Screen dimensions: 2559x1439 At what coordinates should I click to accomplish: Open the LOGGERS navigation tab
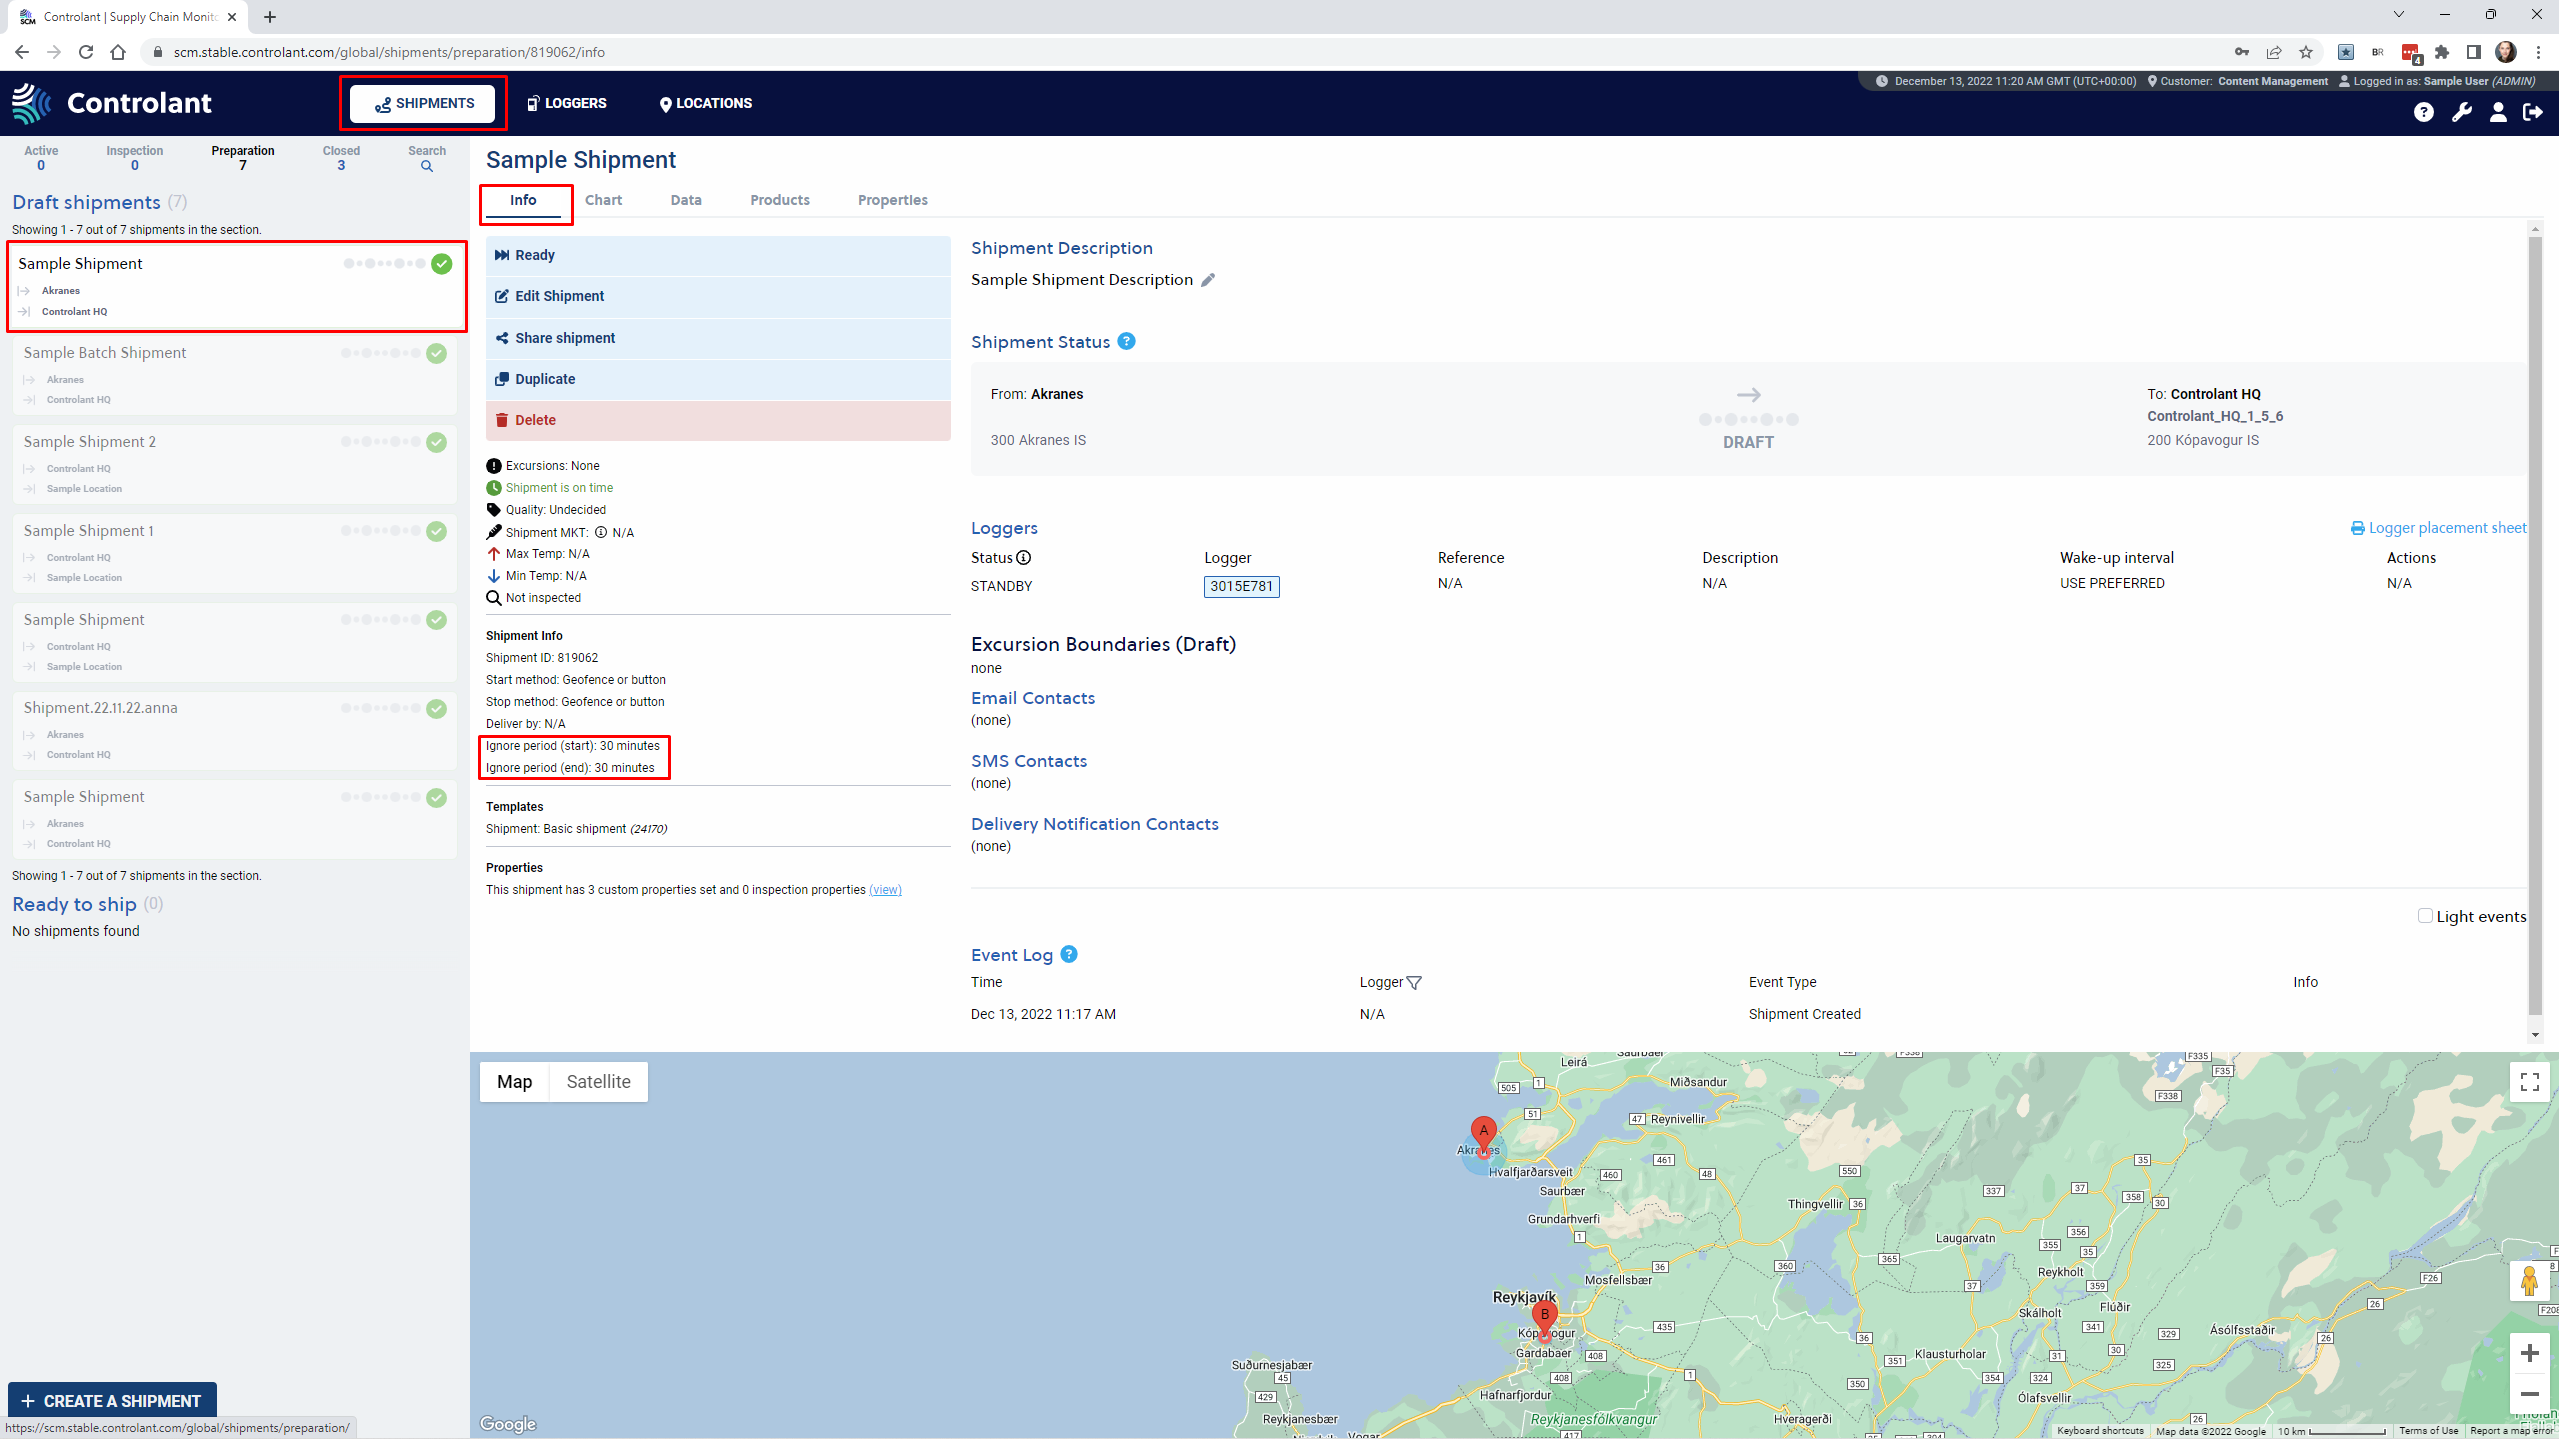[566, 103]
